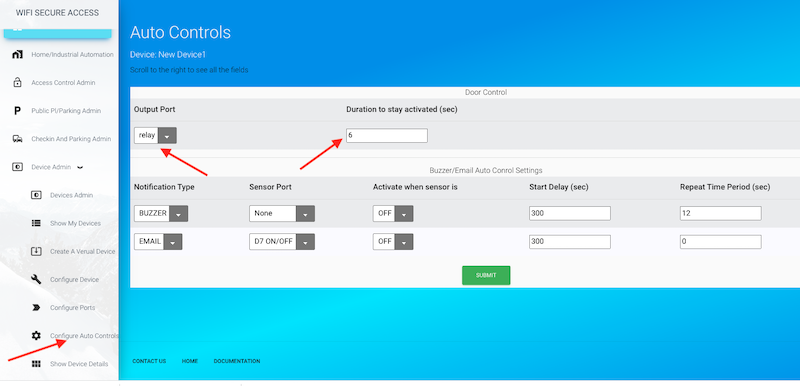Click the Home/Industrial Automation house icon
Viewport: 800px width, 386px height.
[17, 54]
